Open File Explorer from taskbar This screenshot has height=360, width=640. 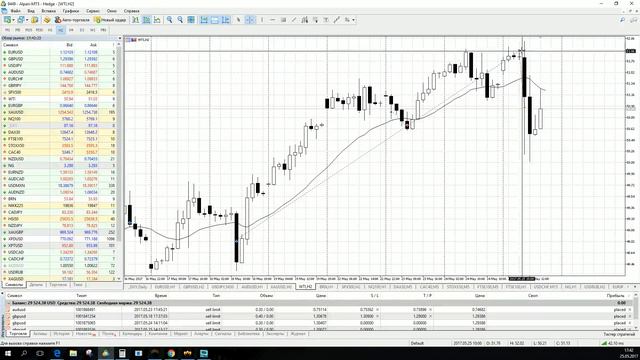click(x=73, y=353)
